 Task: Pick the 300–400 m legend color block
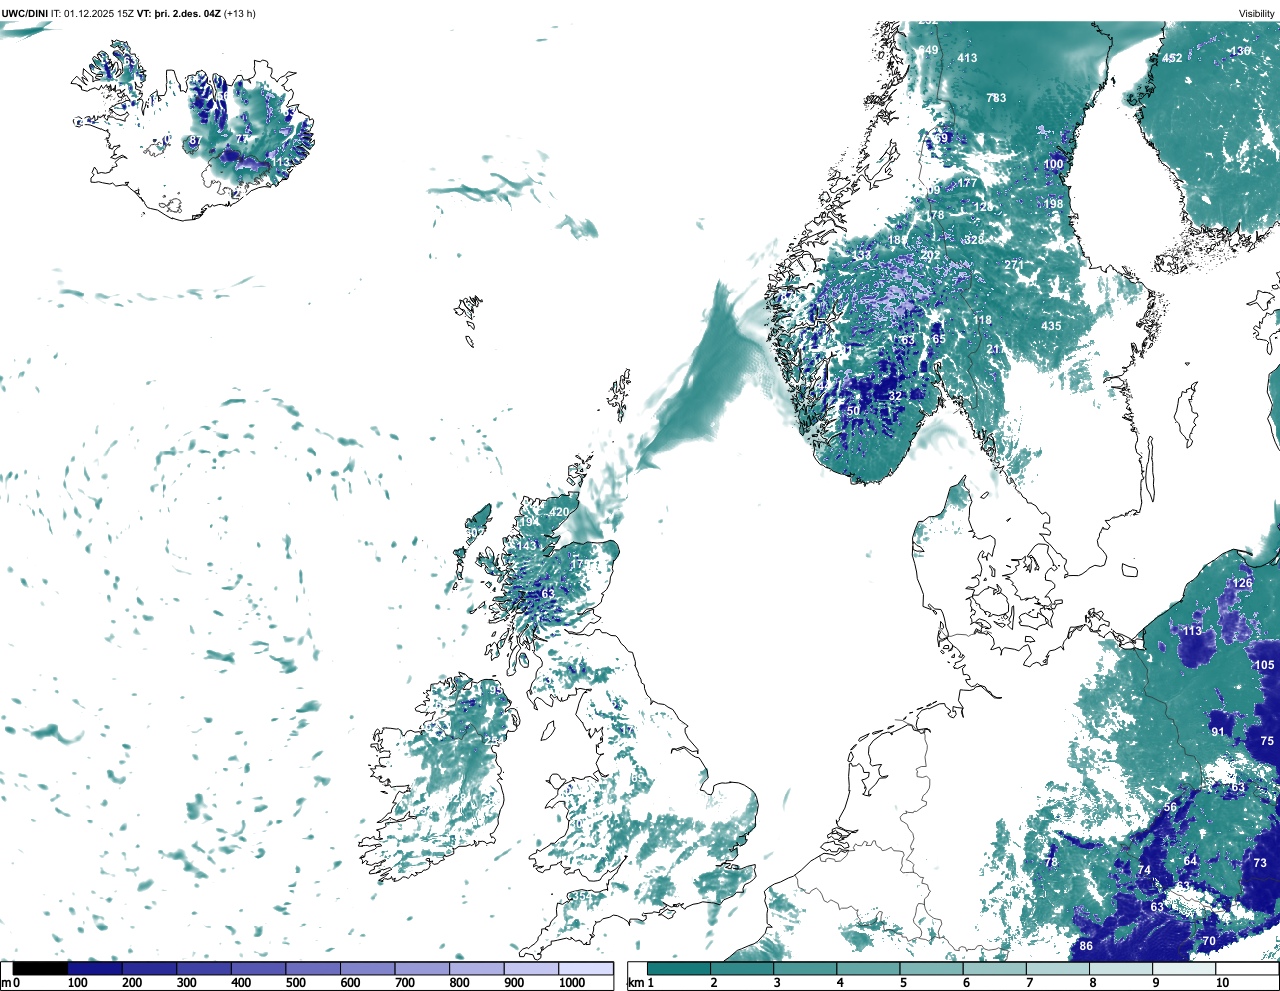[204, 968]
